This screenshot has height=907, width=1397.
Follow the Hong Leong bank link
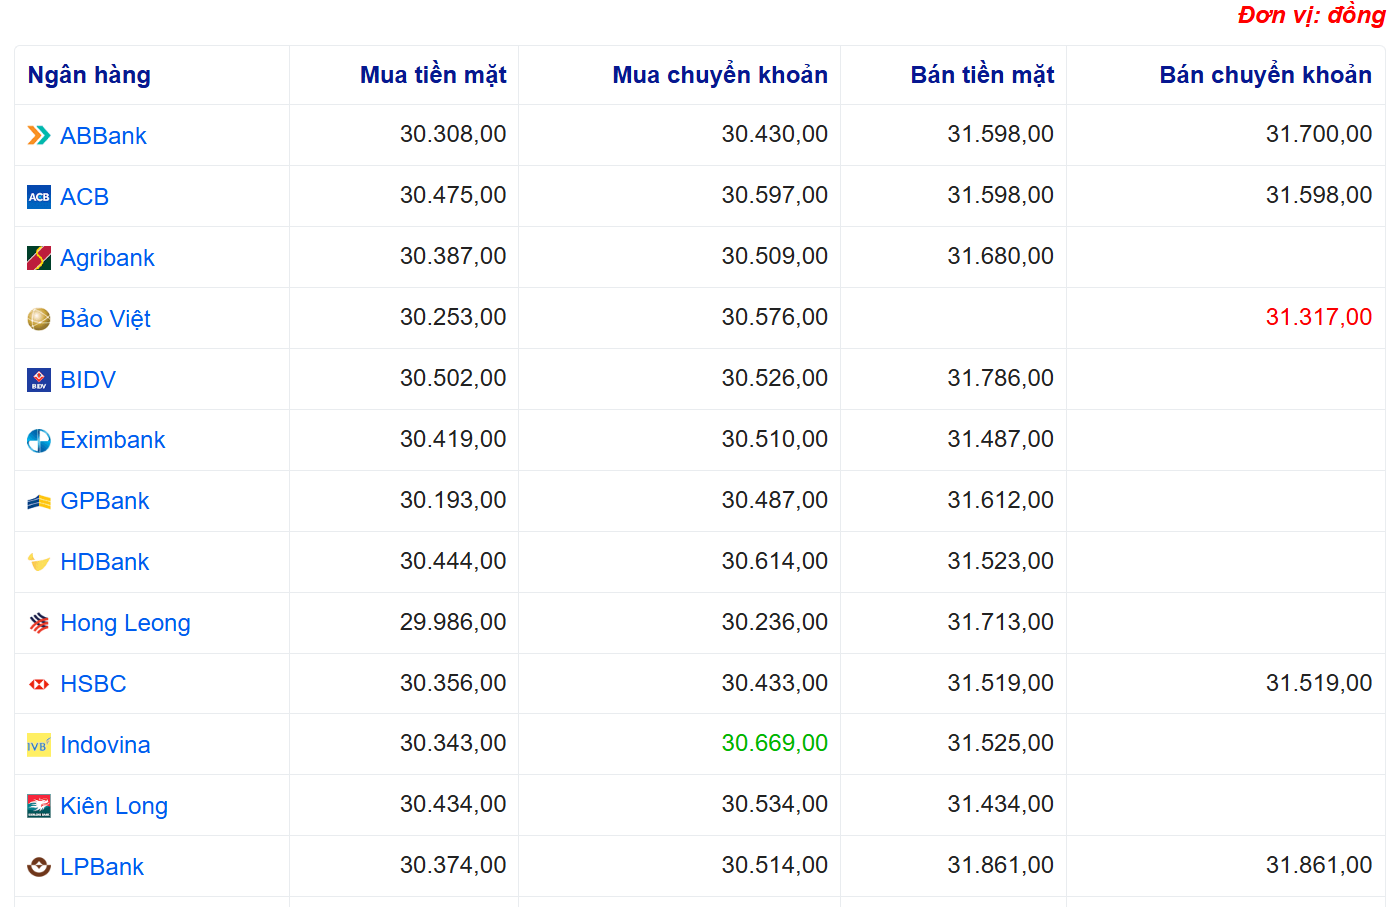point(125,623)
